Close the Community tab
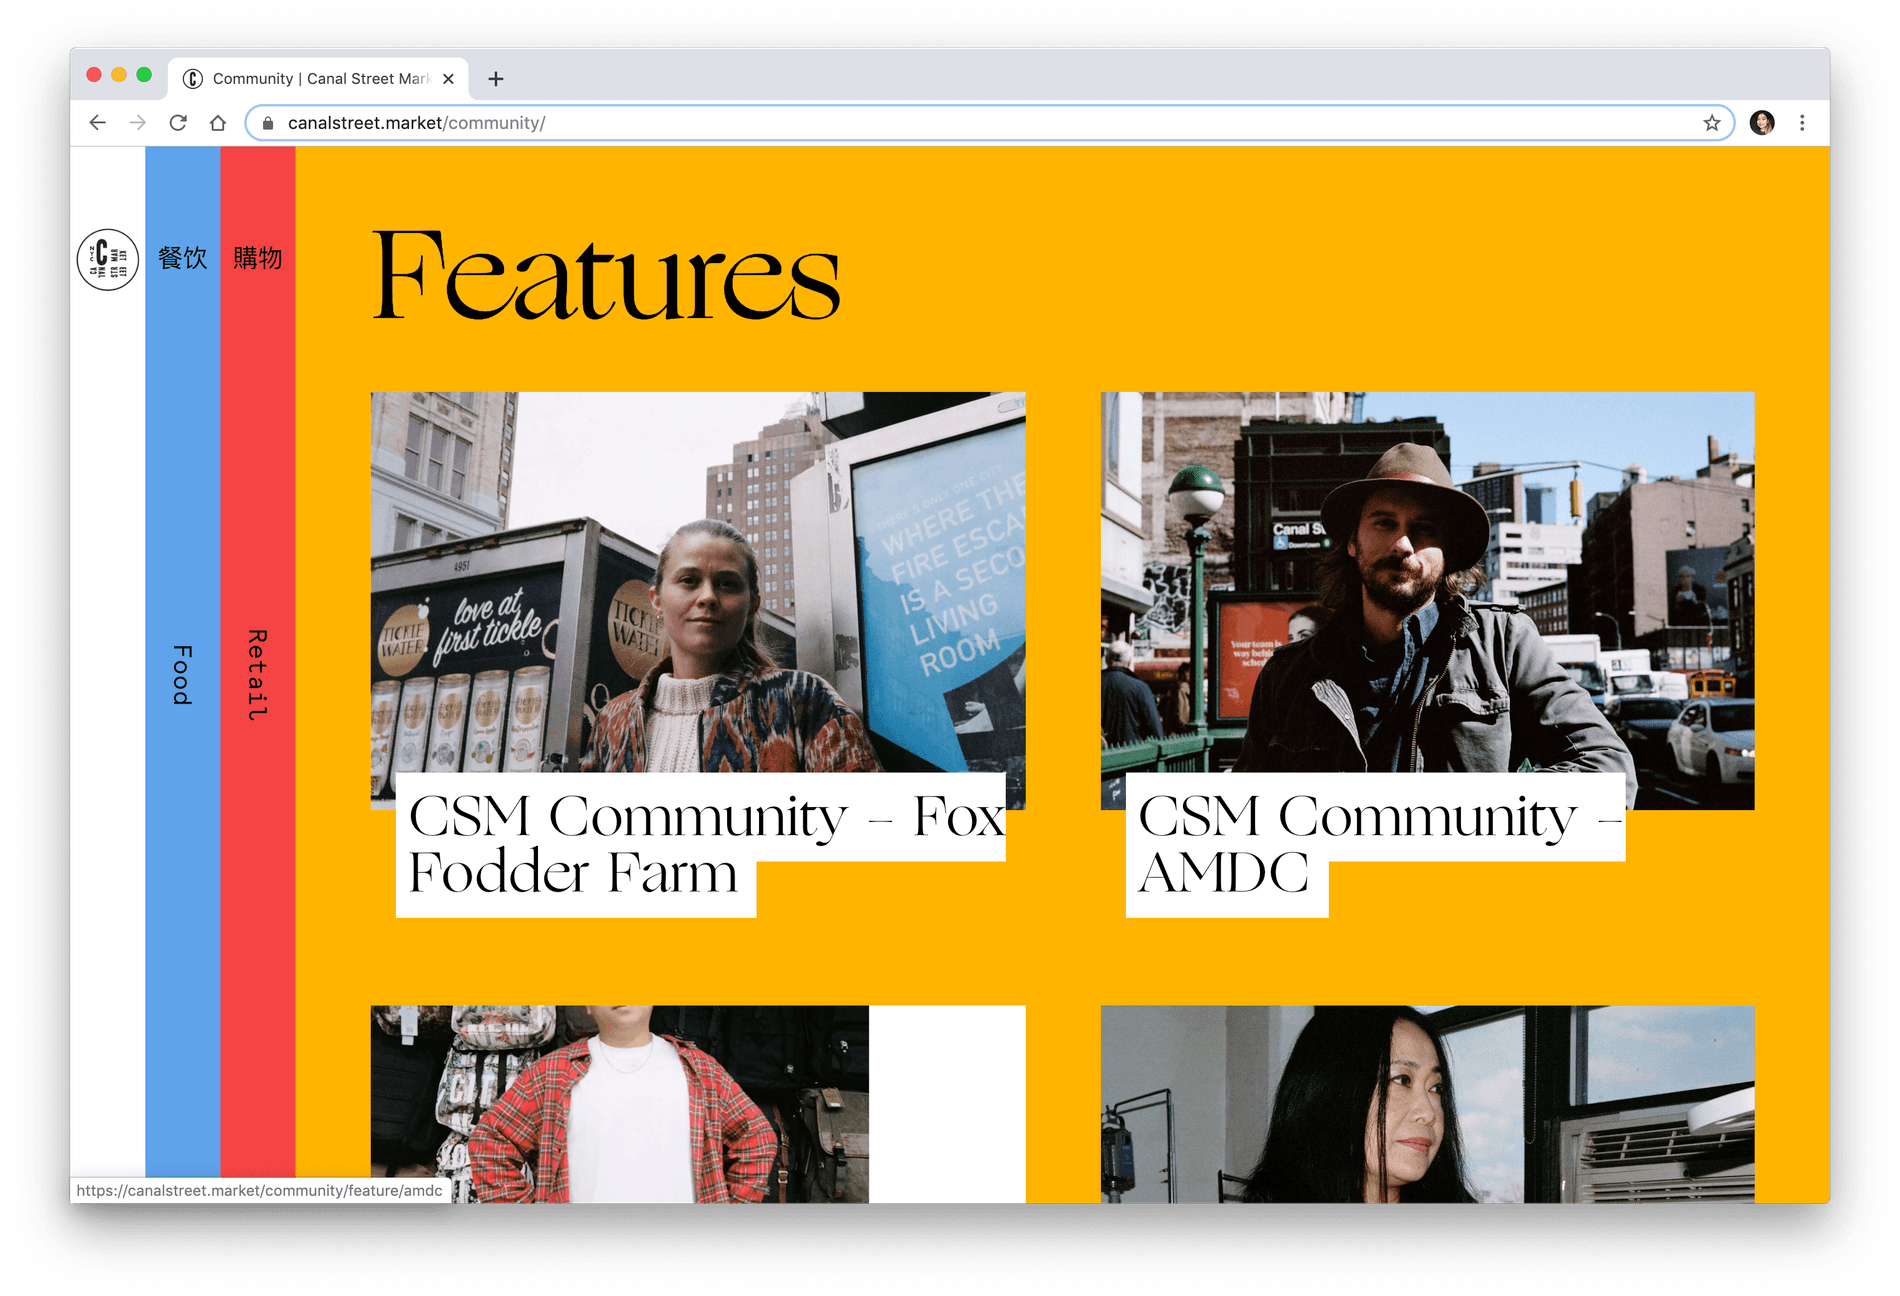 coord(448,79)
